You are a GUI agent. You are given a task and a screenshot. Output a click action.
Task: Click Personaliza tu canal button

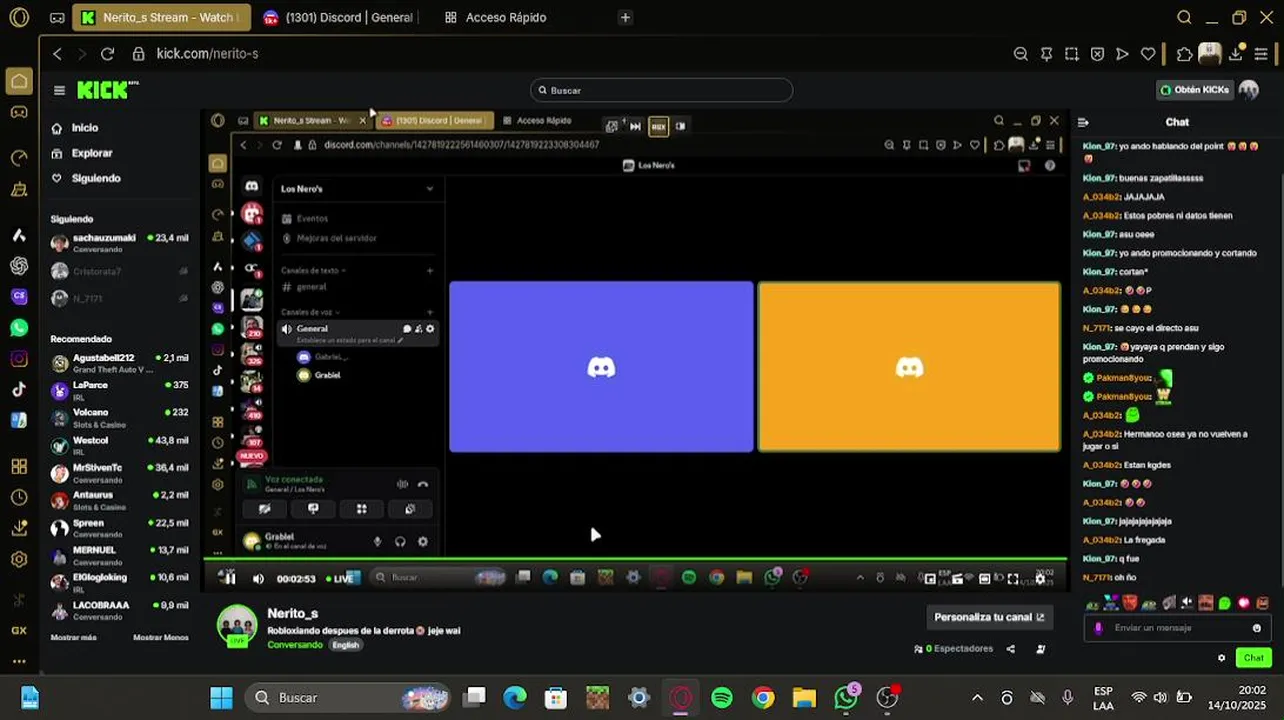coord(989,617)
